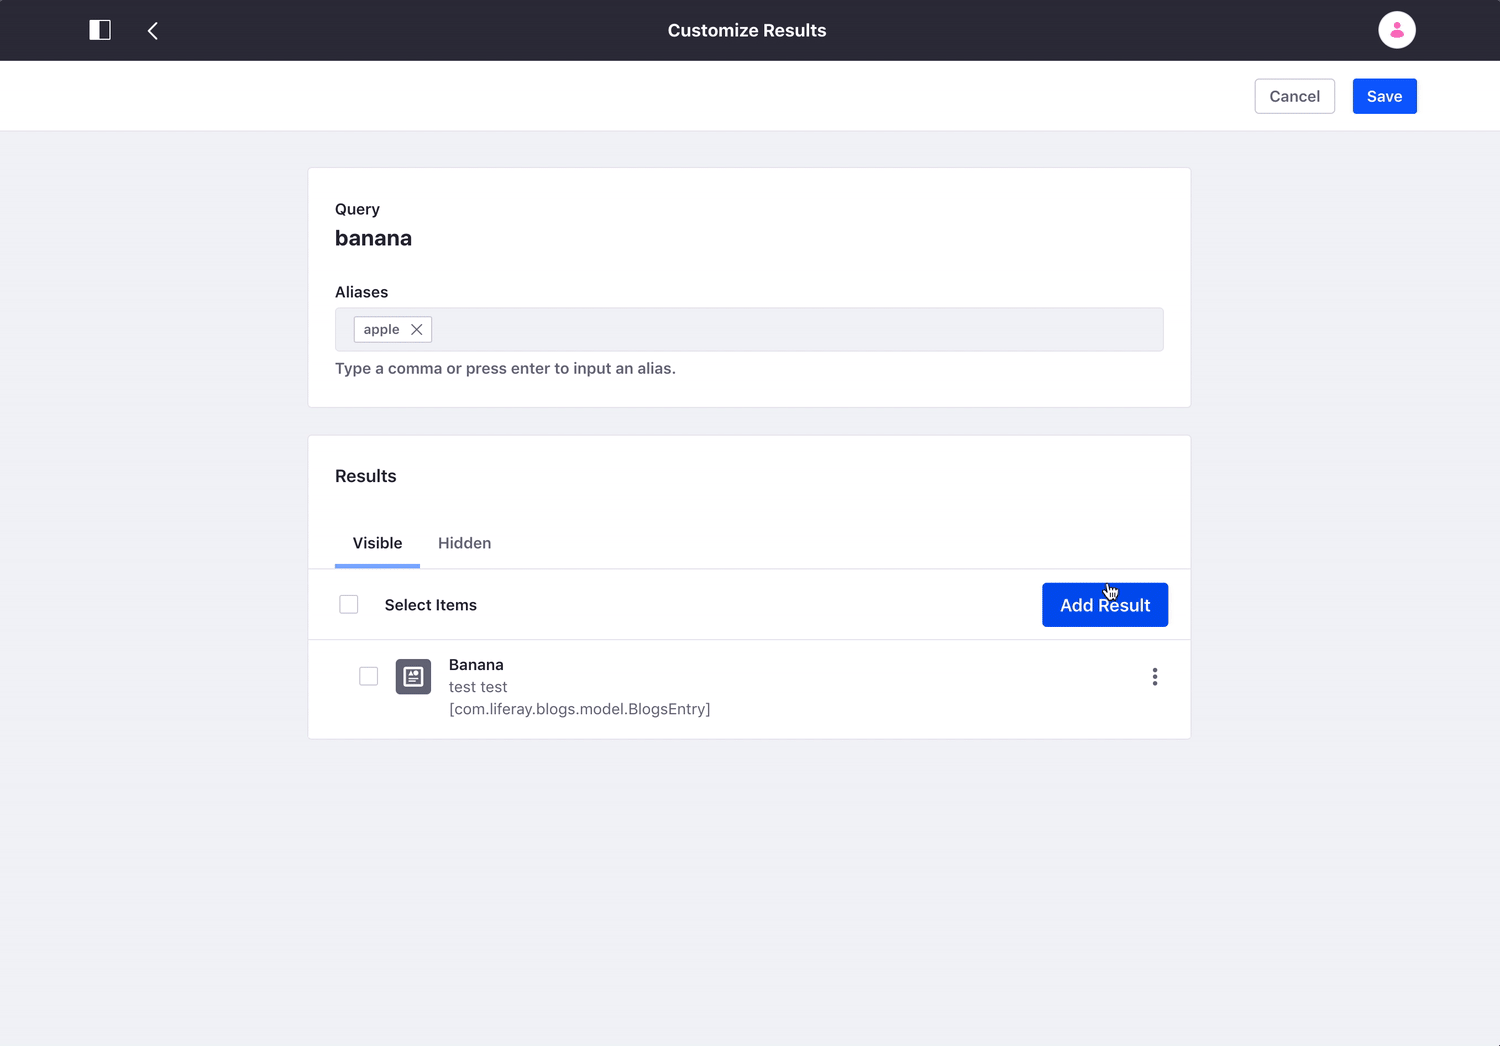Image resolution: width=1500 pixels, height=1046 pixels.
Task: Click the blogs entry icon beside Banana
Action: click(412, 676)
